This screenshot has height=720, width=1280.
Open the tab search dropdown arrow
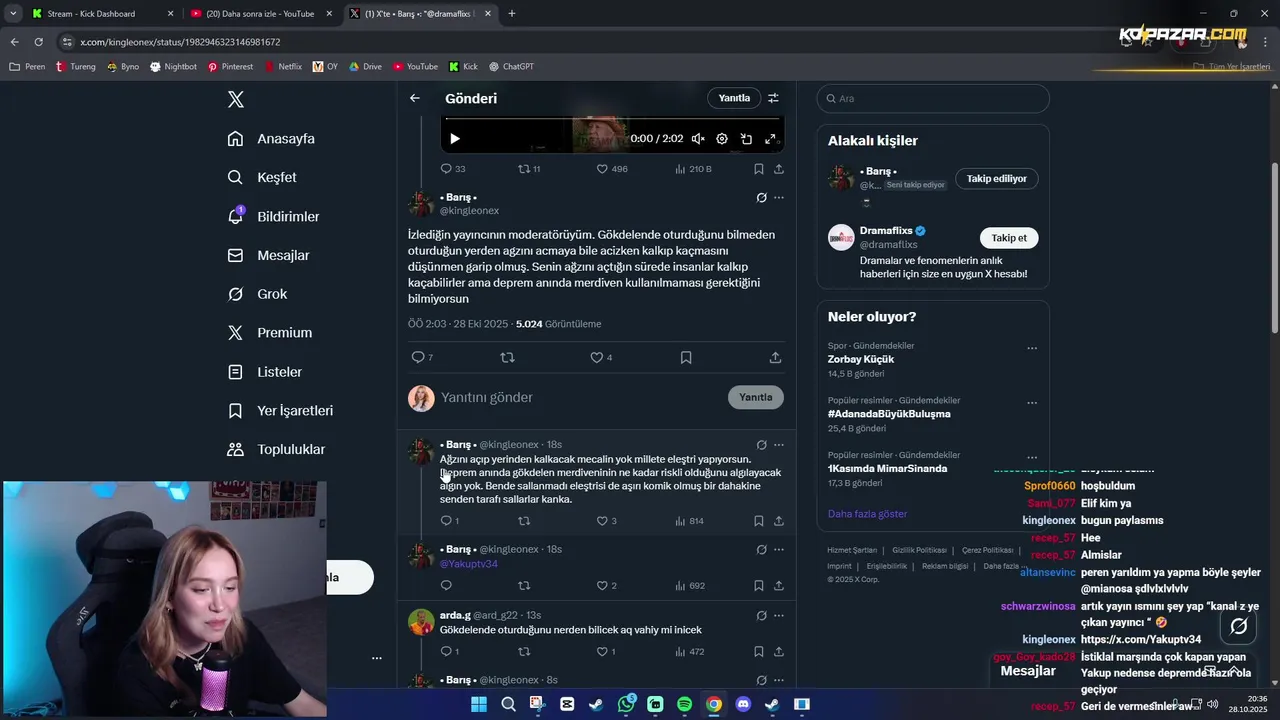pos(13,14)
